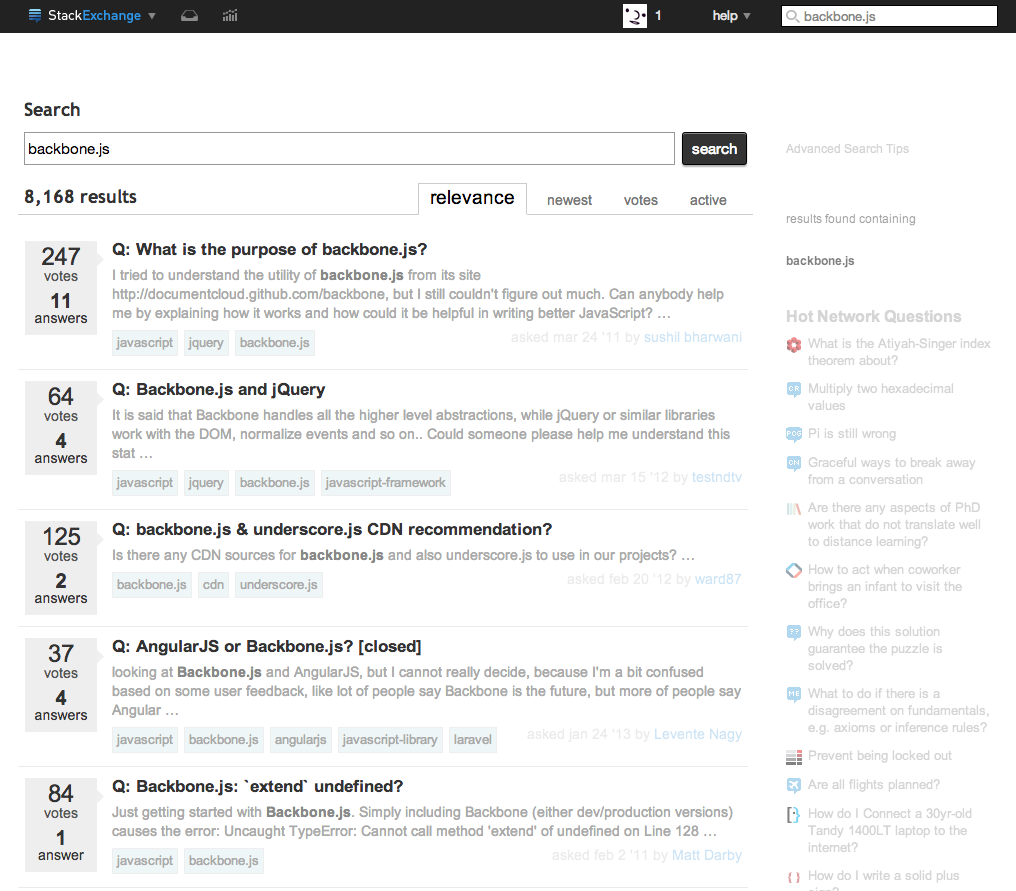Open the Advanced Search Tips link
Image resolution: width=1016 pixels, height=891 pixels.
(x=847, y=148)
